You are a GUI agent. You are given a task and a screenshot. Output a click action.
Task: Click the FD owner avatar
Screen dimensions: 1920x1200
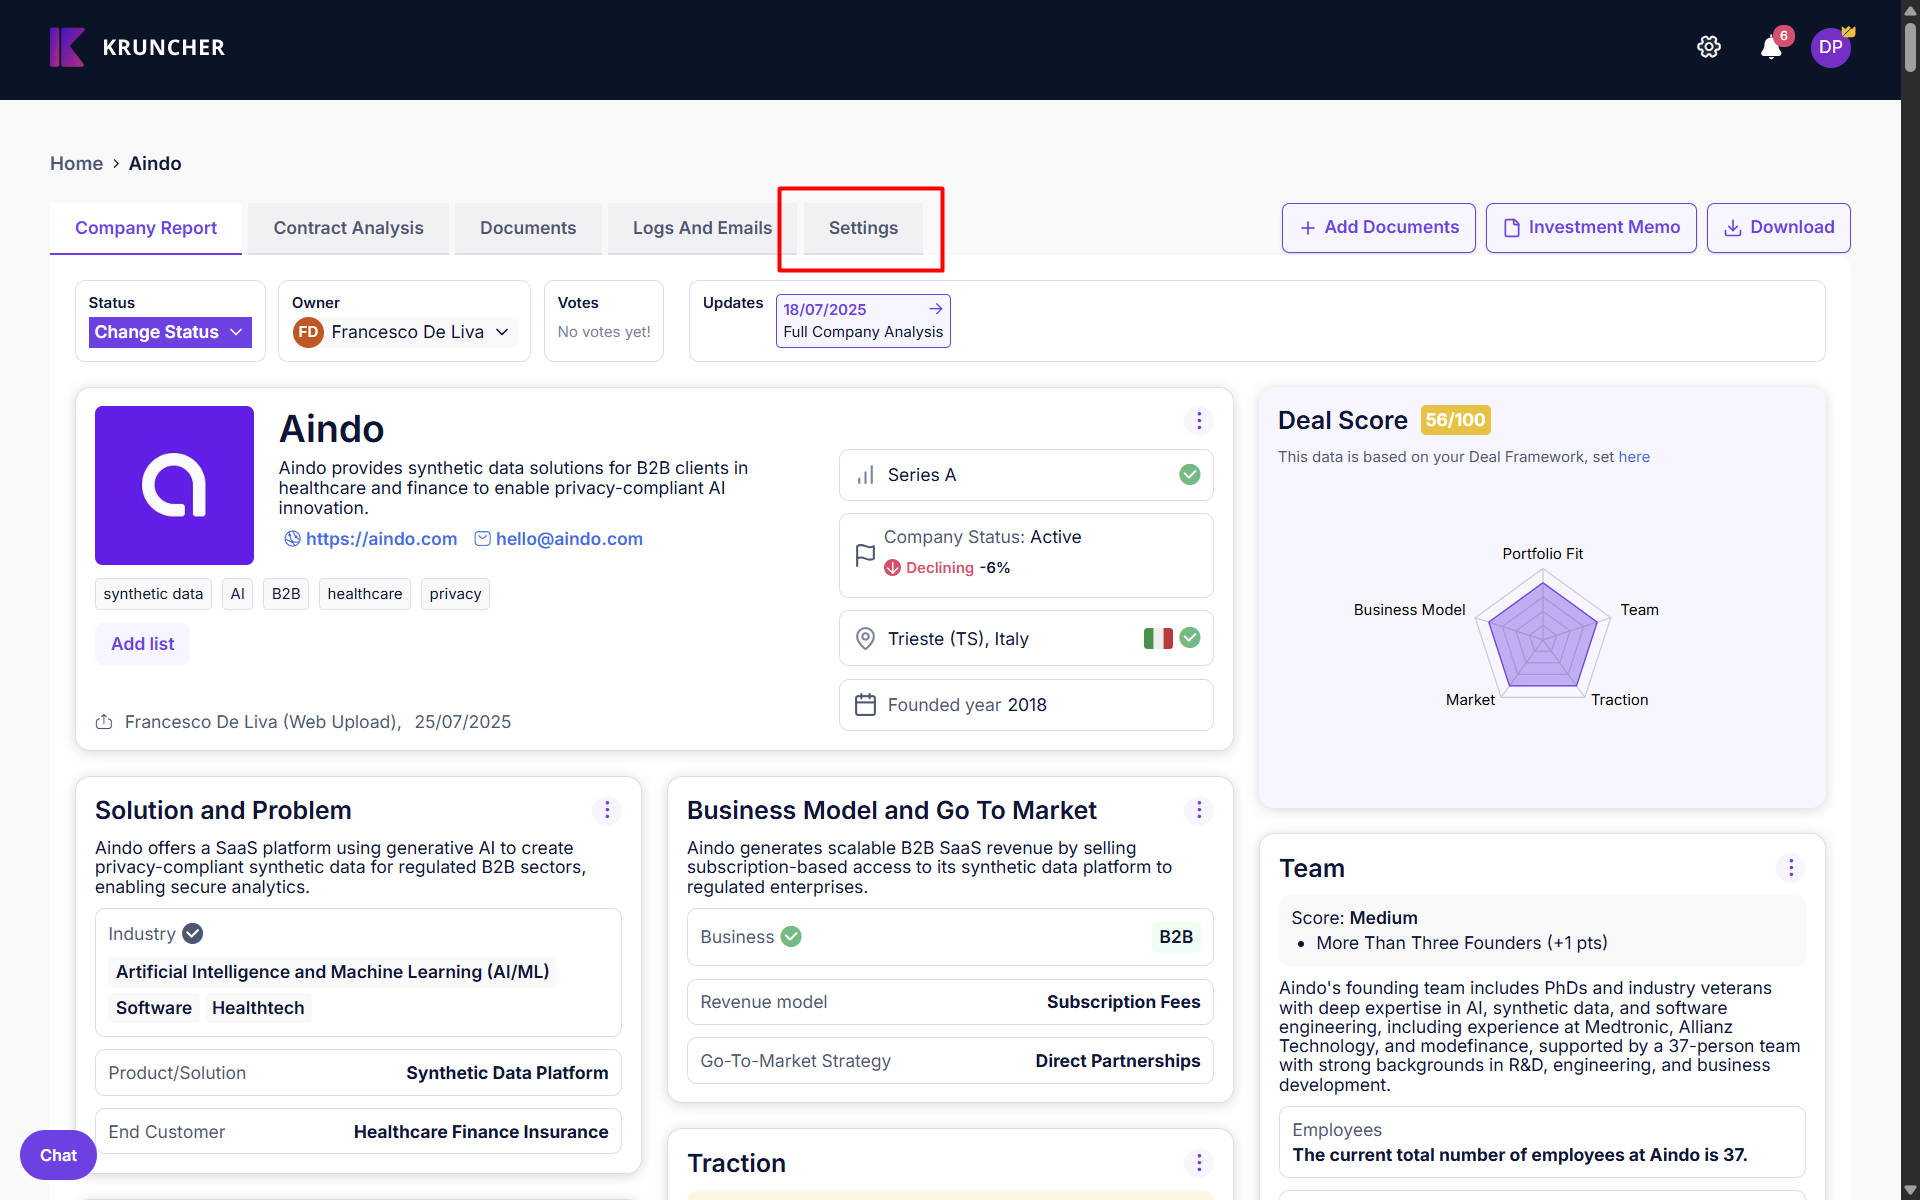coord(308,332)
